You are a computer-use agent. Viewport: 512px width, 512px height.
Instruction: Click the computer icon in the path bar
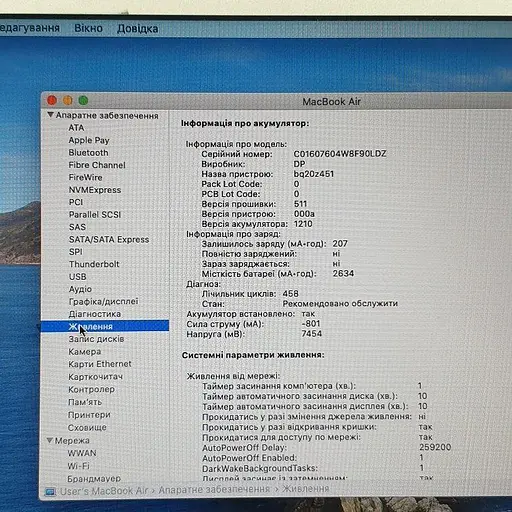click(50, 492)
